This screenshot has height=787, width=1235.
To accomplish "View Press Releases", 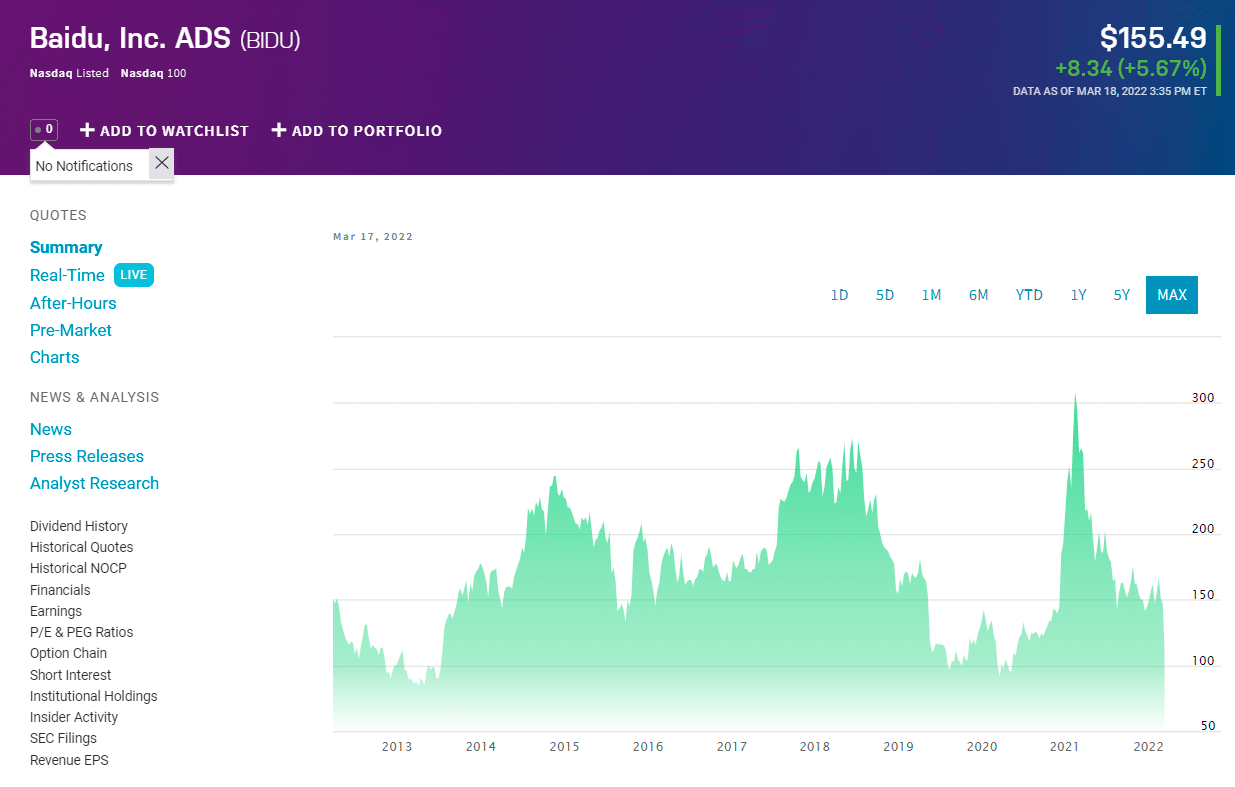I will point(87,456).
